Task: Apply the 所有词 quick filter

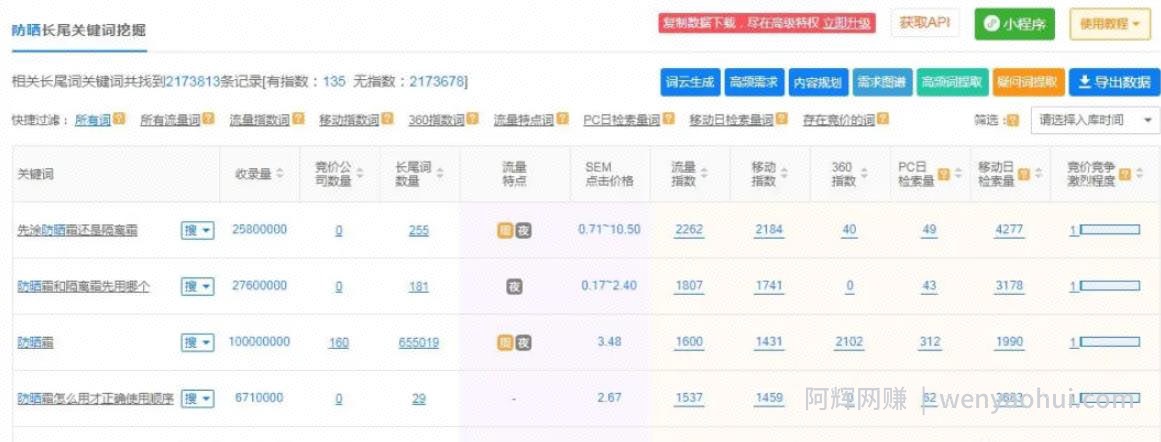Action: click(93, 119)
